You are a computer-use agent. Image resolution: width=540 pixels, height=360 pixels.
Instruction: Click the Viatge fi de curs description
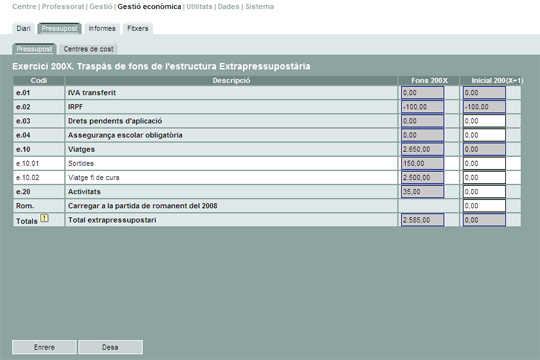pos(94,177)
